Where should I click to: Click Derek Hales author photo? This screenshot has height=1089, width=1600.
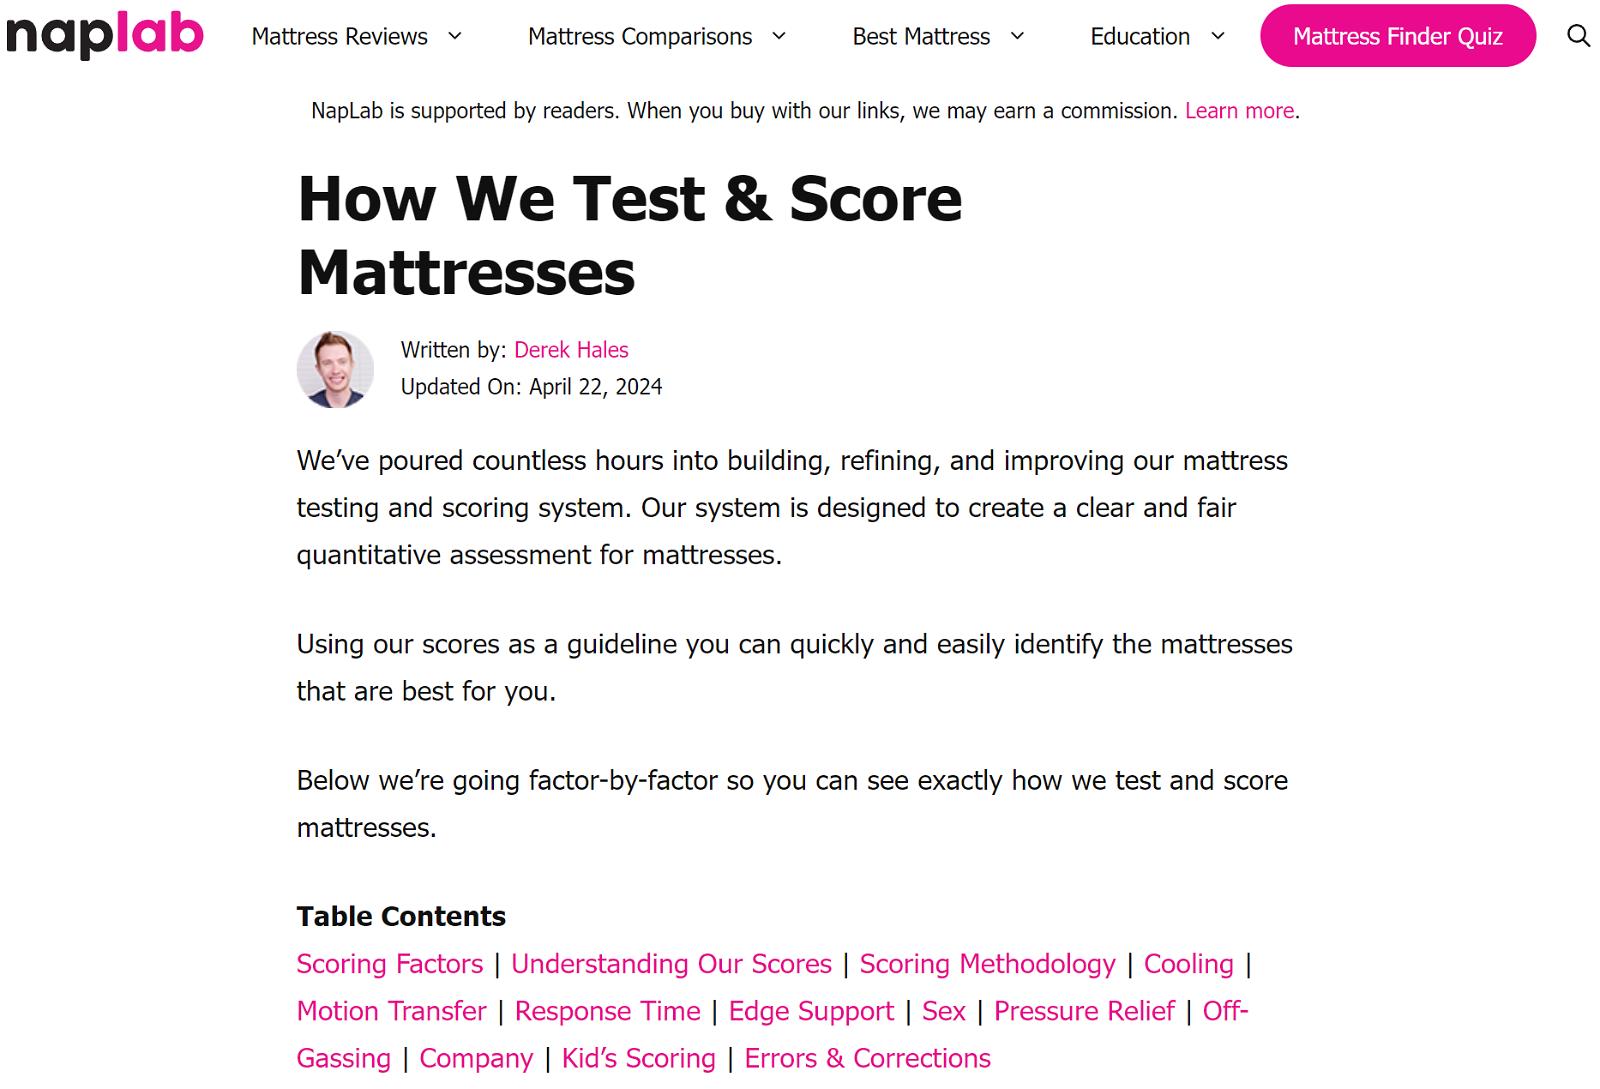click(x=335, y=369)
